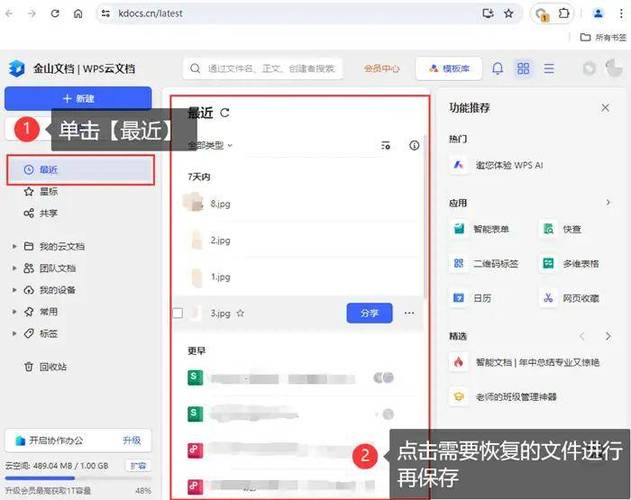Open the notifications bell icon

click(x=498, y=68)
